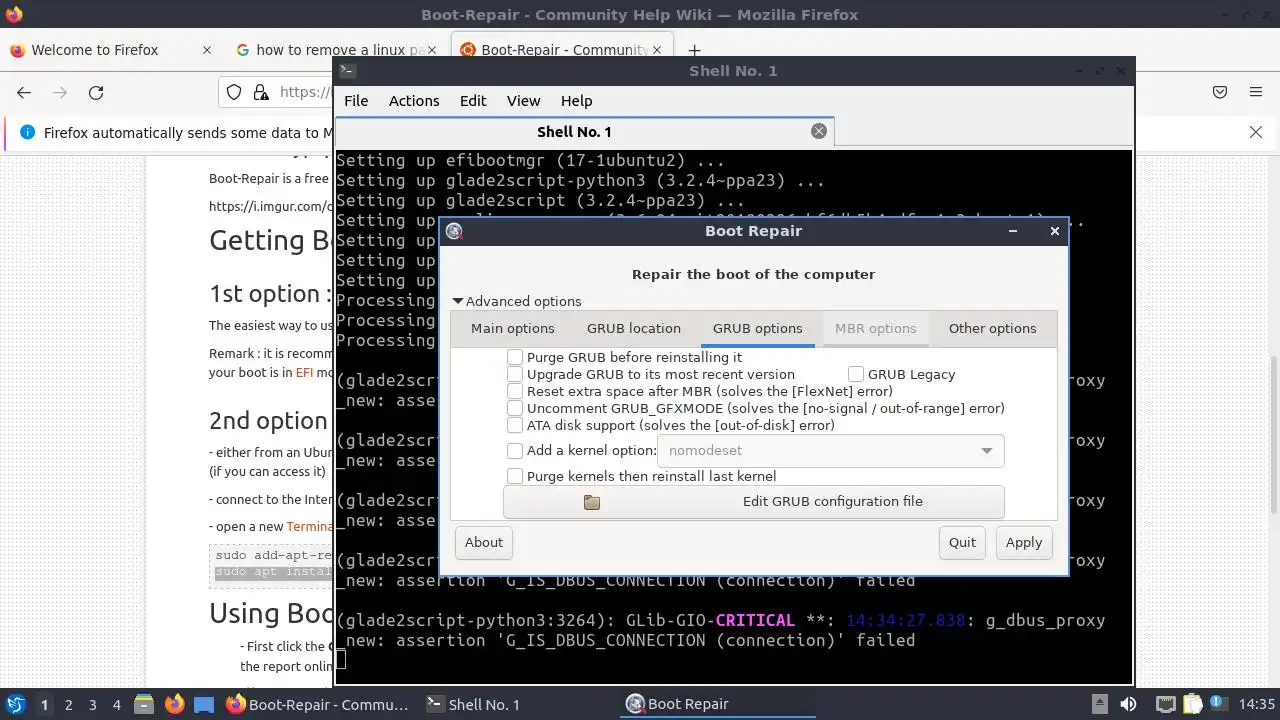
Task: Tick Add a kernel option checkbox
Action: tap(515, 451)
